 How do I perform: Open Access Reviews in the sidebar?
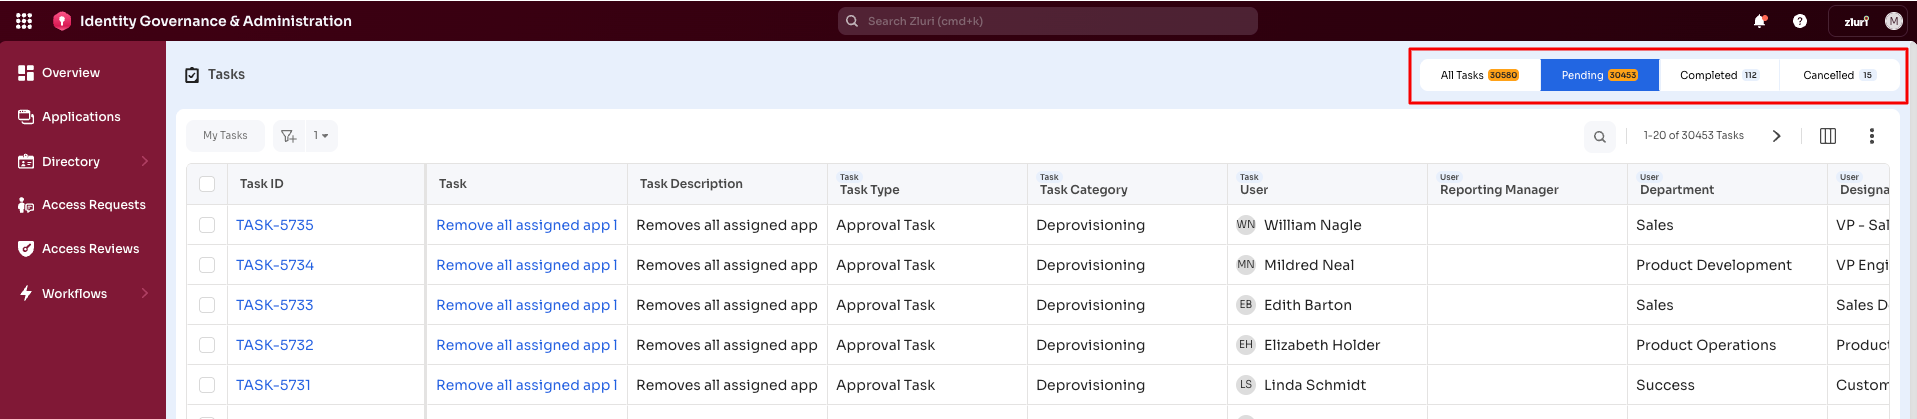(x=91, y=249)
